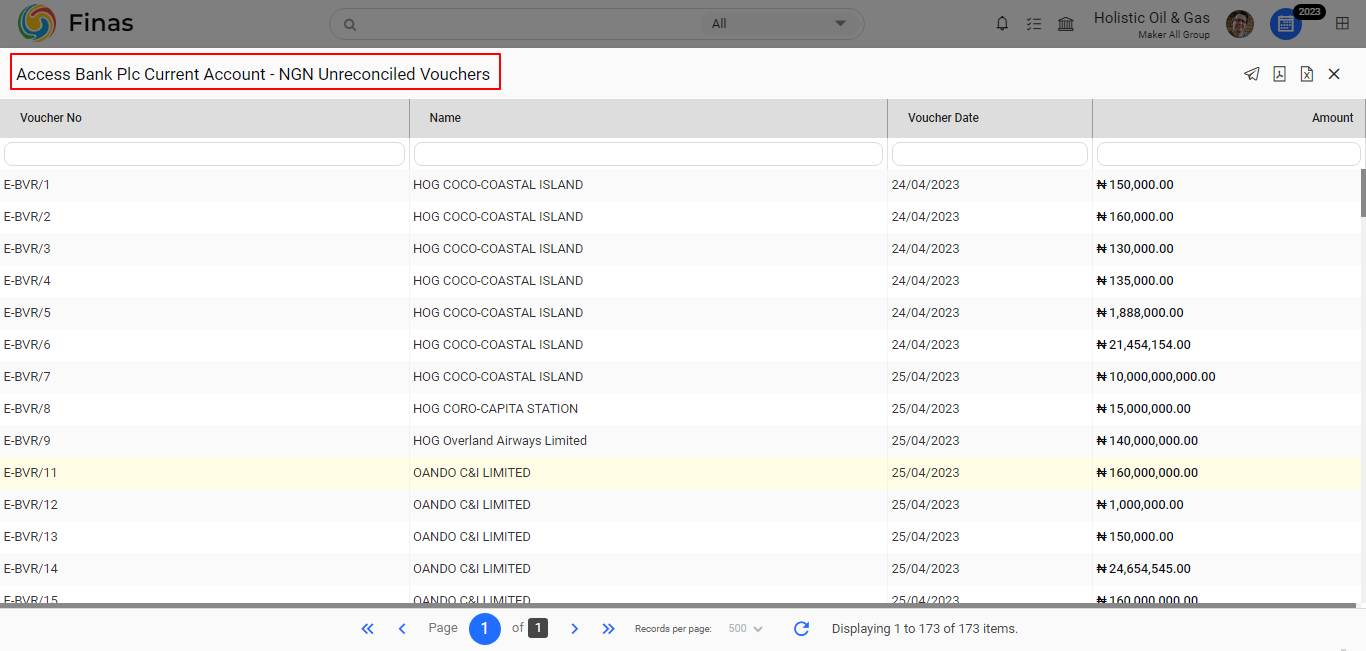This screenshot has height=651, width=1366.
Task: Click the Displaying 1 to 173 items text
Action: click(925, 629)
